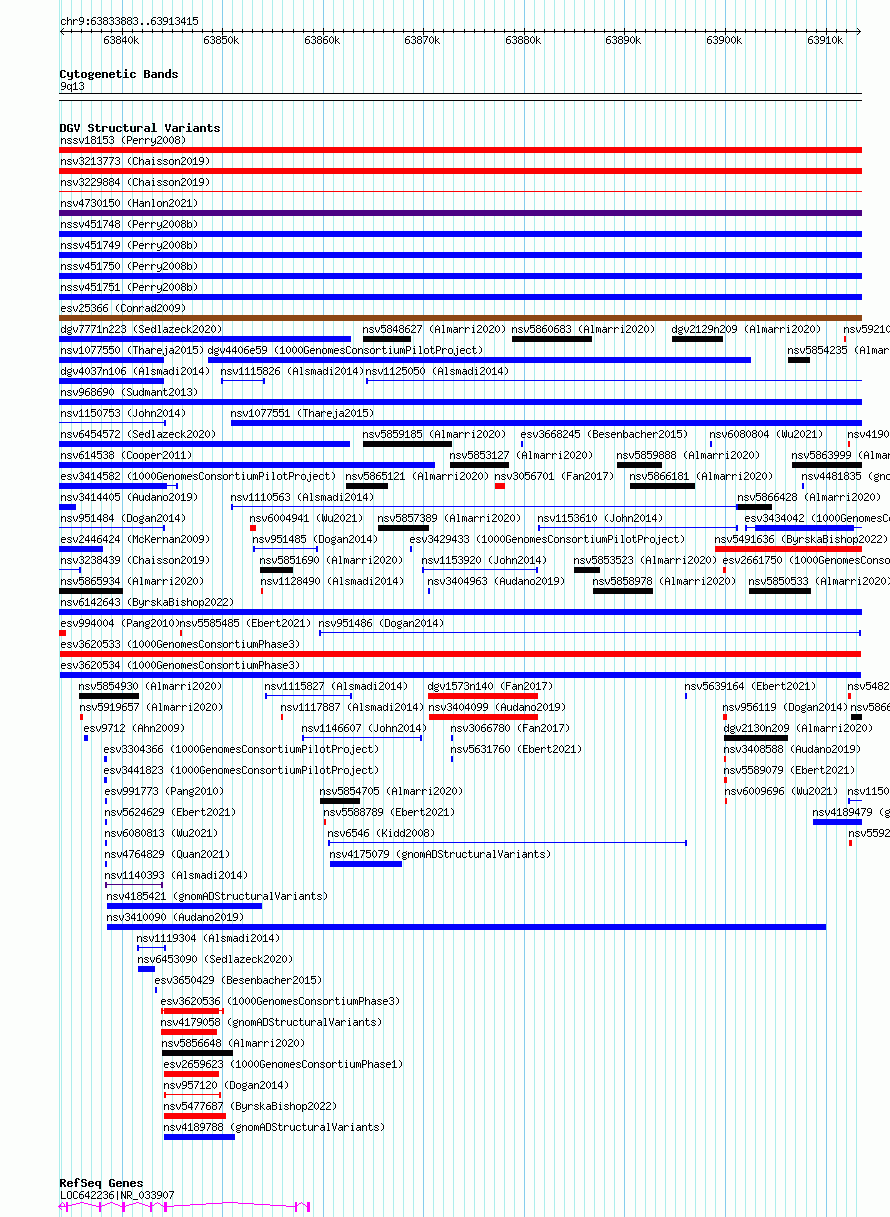Image resolution: width=890 pixels, height=1217 pixels.
Task: Select esv2659623 (1000GenomesConsortiumPhase1) label
Action: 284,1064
